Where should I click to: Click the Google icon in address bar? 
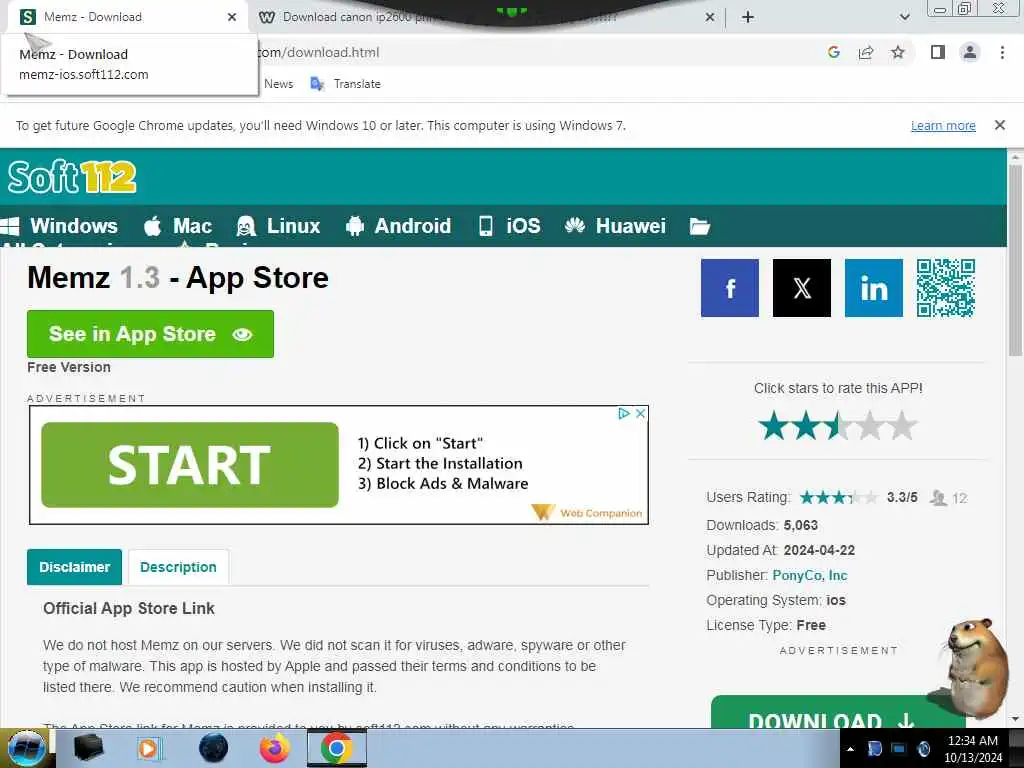(833, 52)
